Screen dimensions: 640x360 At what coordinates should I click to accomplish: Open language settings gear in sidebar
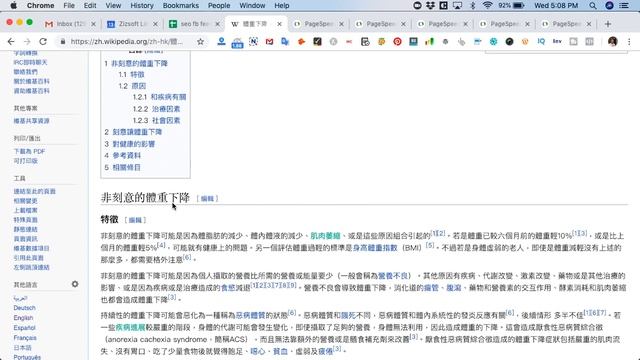pyautogui.click(x=75, y=284)
